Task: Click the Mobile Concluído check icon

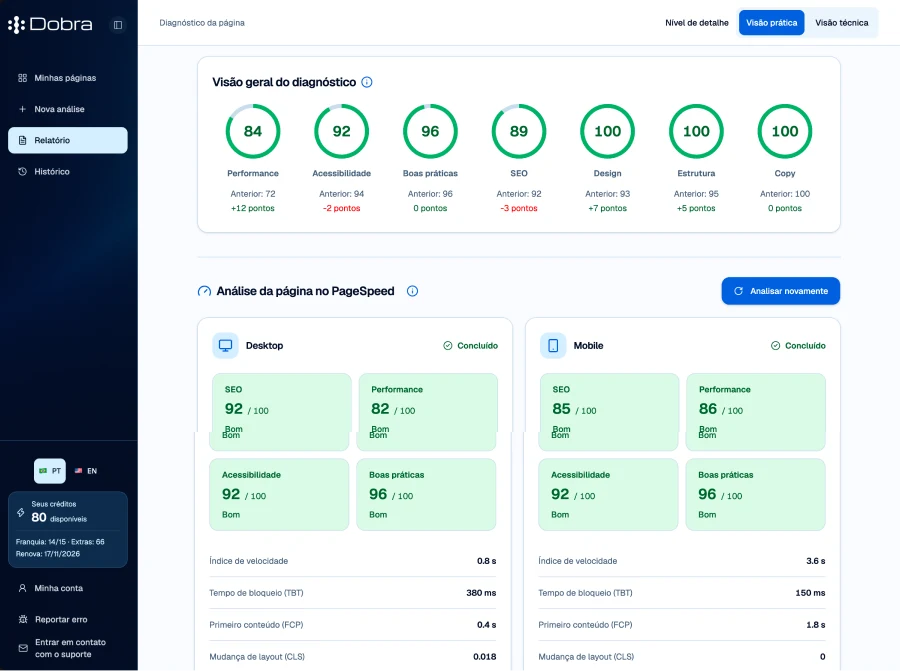Action: [x=775, y=346]
